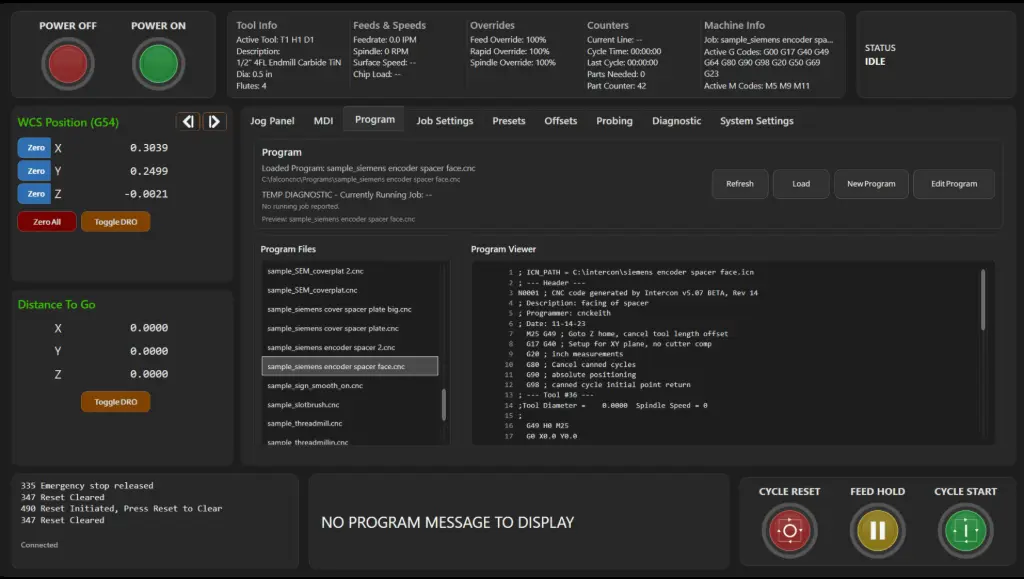This screenshot has width=1024, height=579.
Task: Zero the Y axis position
Action: coord(34,171)
